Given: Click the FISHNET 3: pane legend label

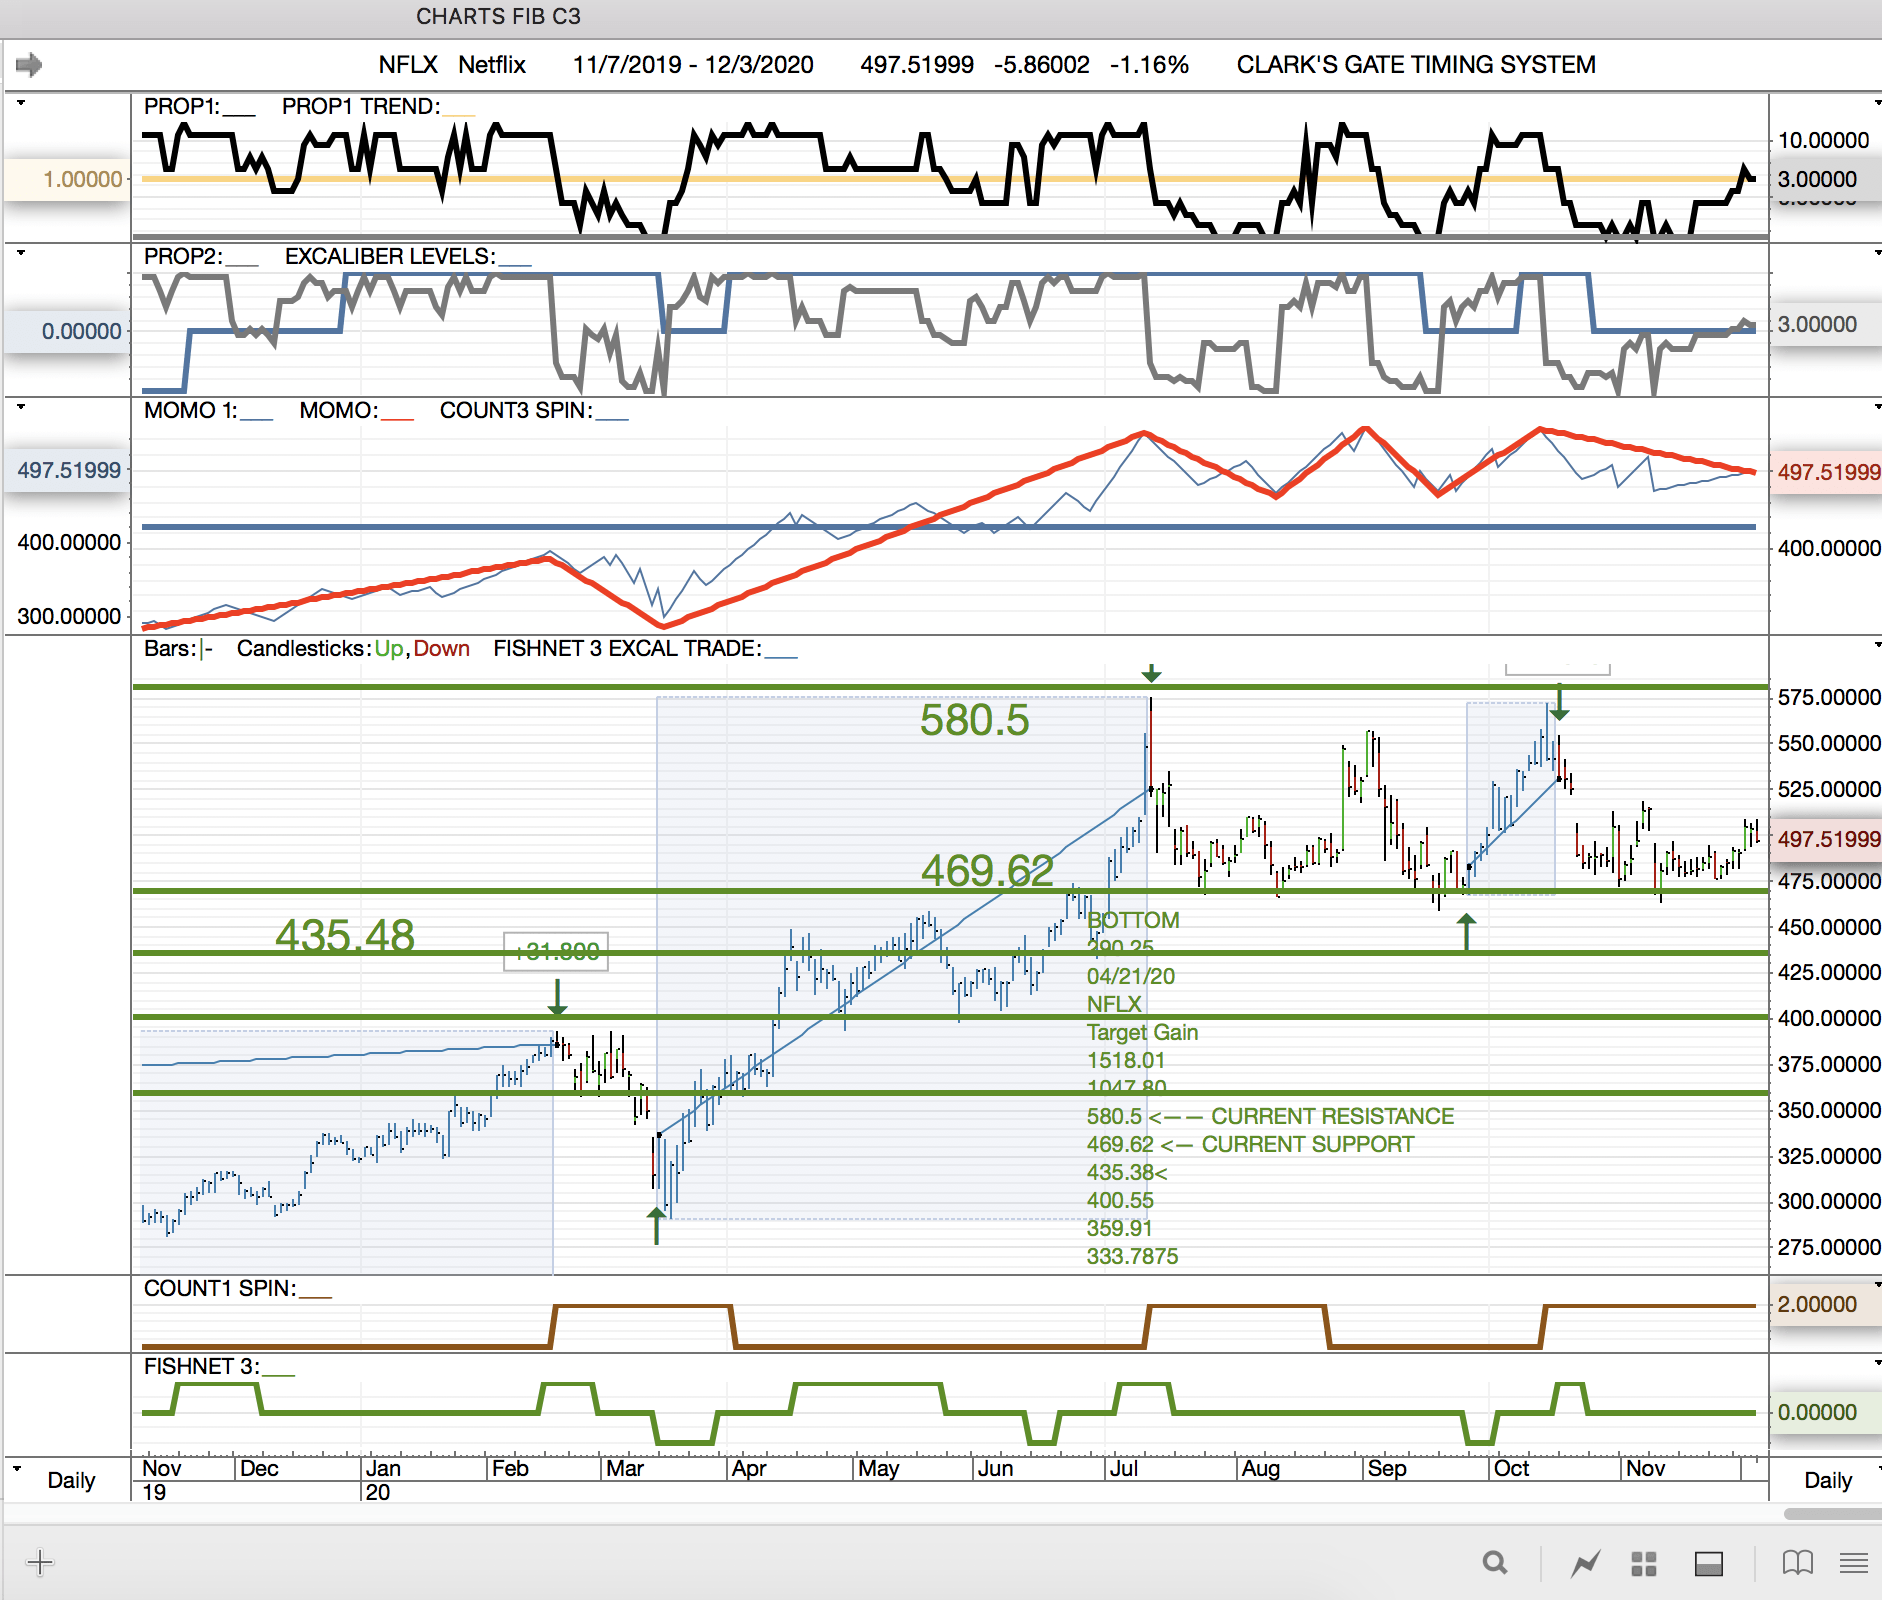Looking at the screenshot, I should (201, 1367).
